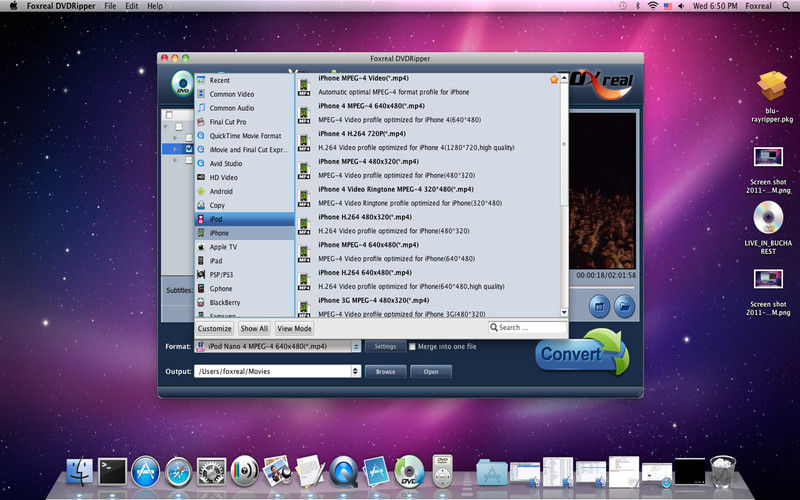Select the iPhone category

click(x=244, y=233)
